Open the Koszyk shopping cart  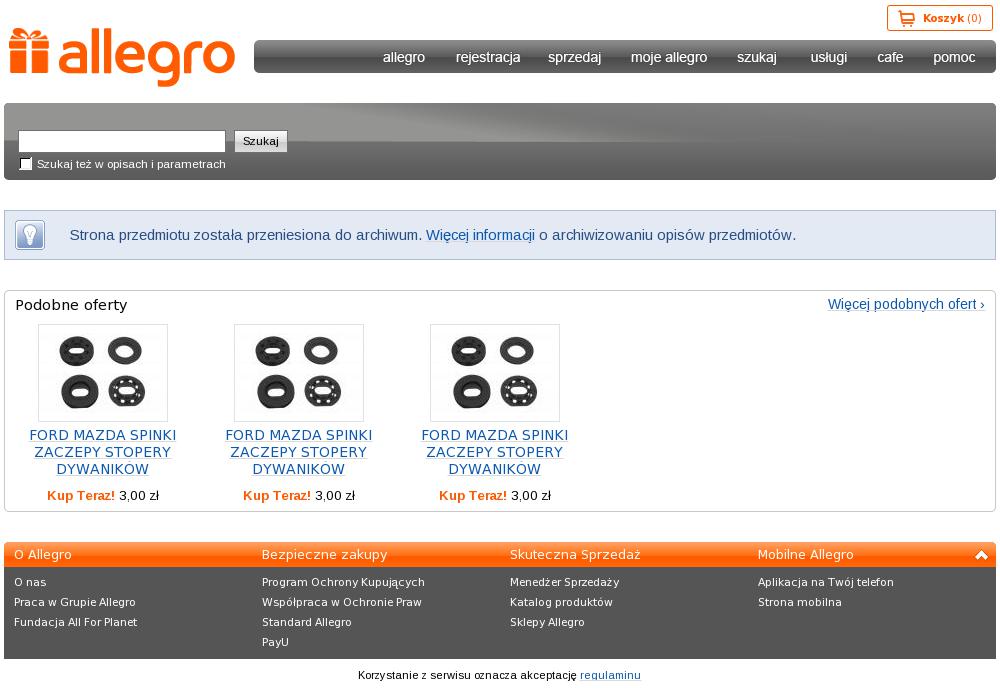pos(939,18)
